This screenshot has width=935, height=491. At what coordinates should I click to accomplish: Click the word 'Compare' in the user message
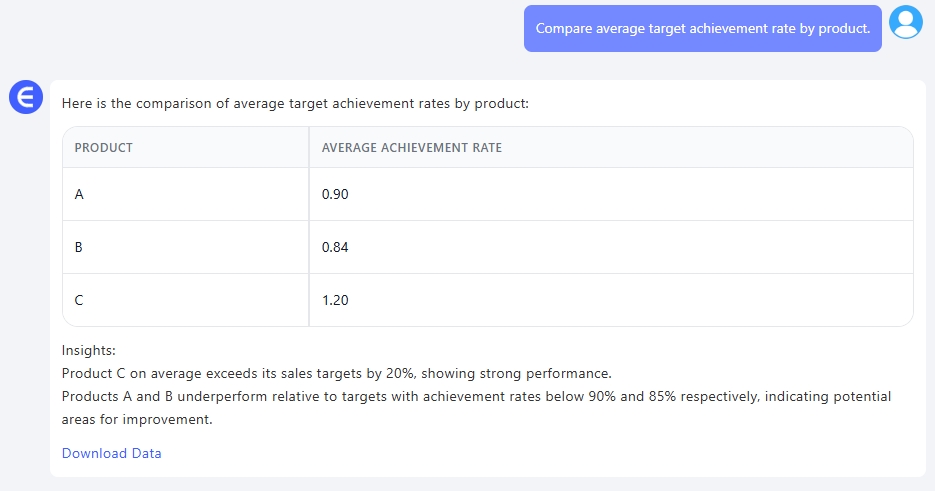(564, 28)
